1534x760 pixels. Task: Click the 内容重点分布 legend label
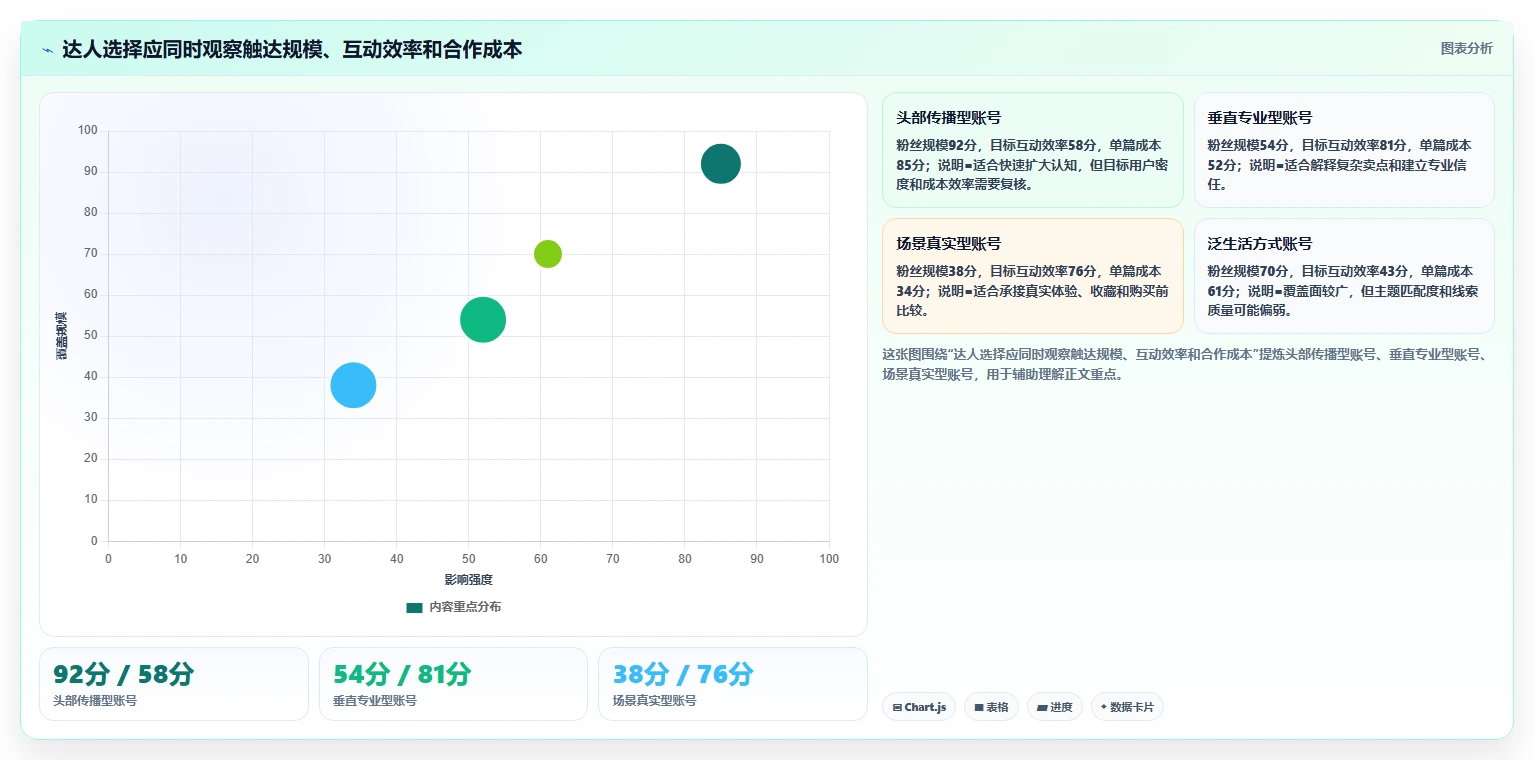[x=465, y=607]
